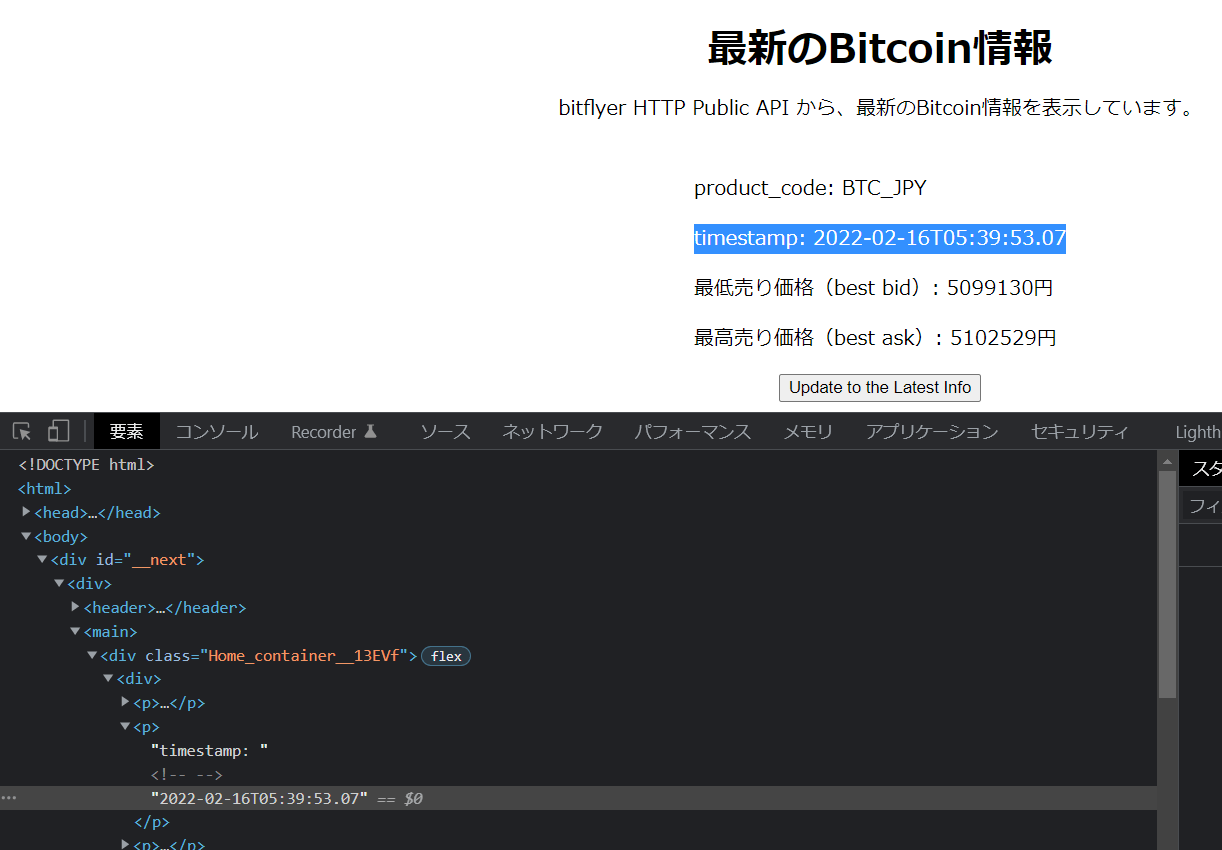The width and height of the screenshot is (1222, 850).
Task: Open the セキュリティ tab
Action: click(1080, 432)
